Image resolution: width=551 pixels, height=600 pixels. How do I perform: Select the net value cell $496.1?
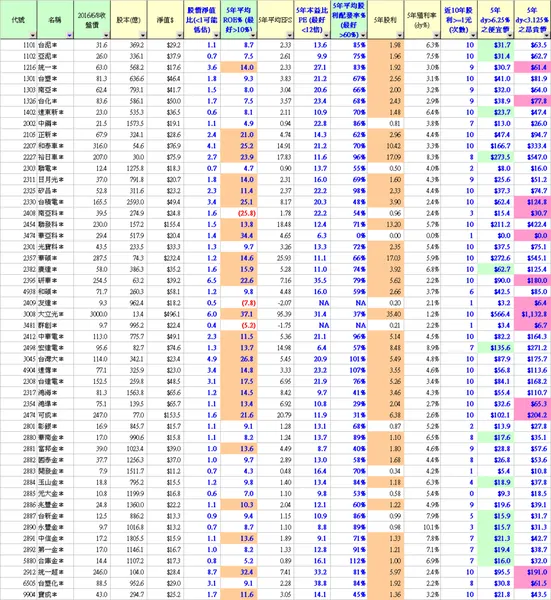point(165,314)
